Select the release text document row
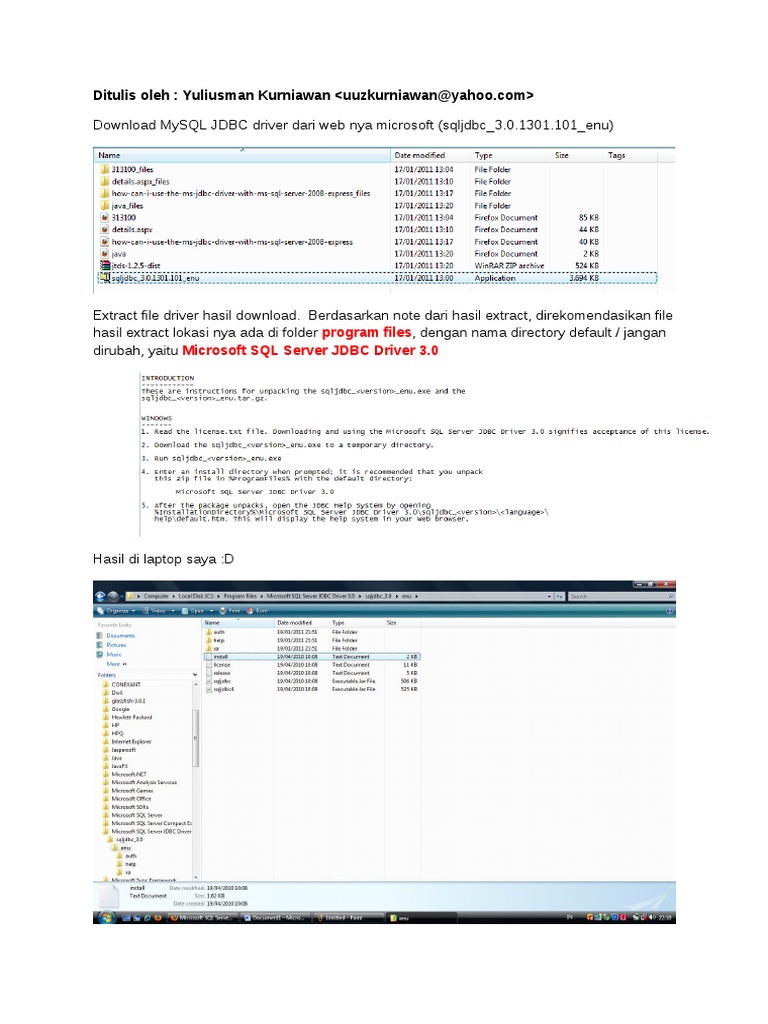The image size is (768, 1024). tap(312, 673)
